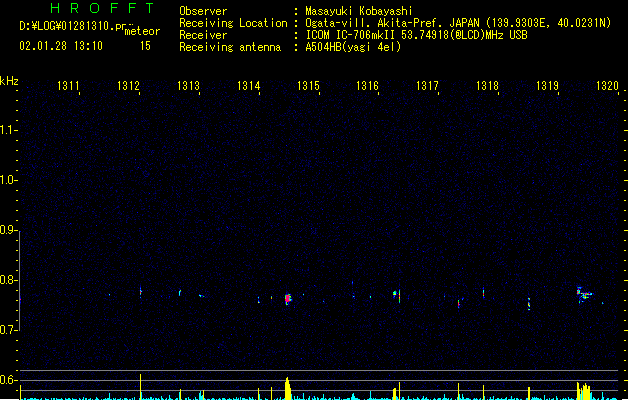Click the 1315 time axis marker
The width and height of the screenshot is (629, 400).
pos(308,86)
